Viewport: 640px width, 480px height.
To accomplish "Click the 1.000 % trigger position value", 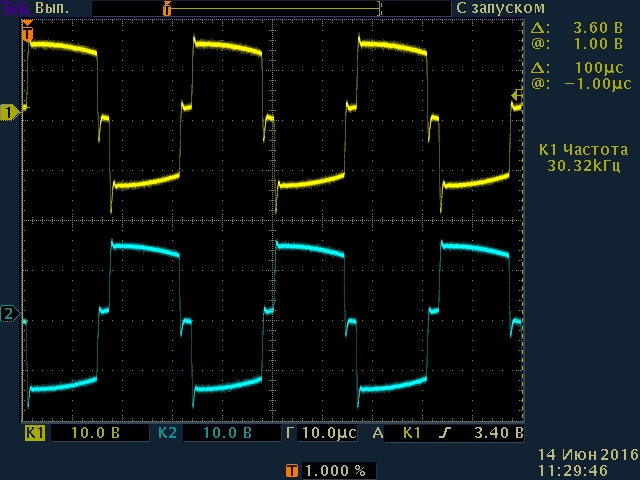I will 335,470.
